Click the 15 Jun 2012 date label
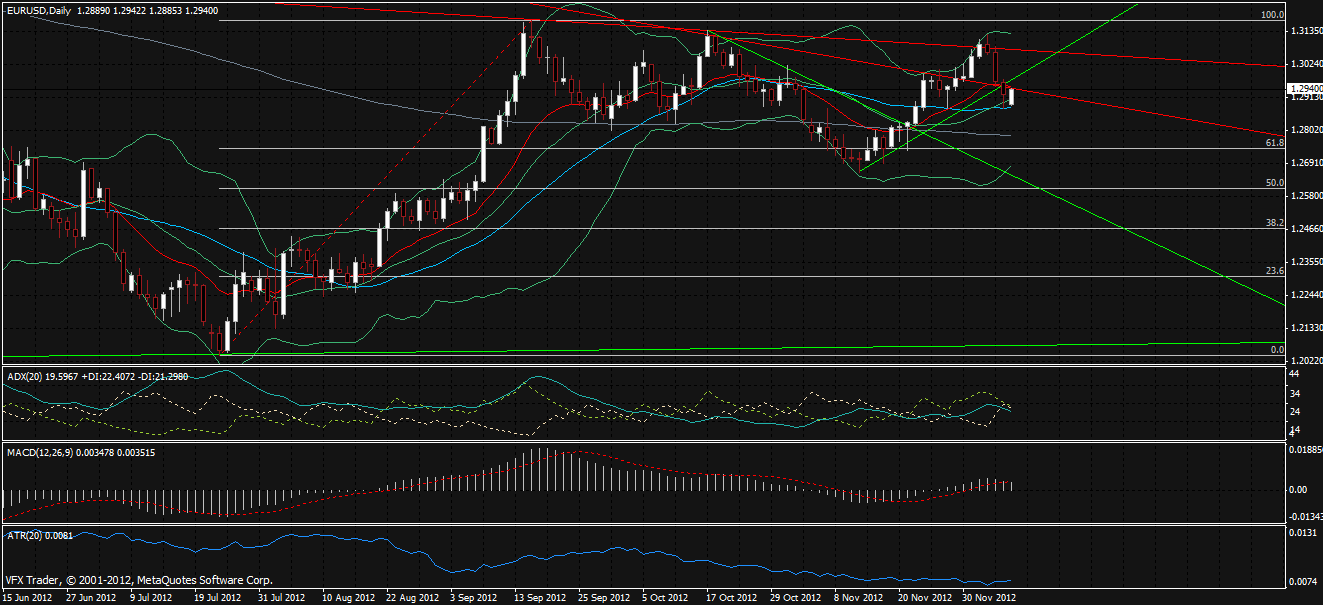Image resolution: width=1323 pixels, height=605 pixels. [28, 597]
